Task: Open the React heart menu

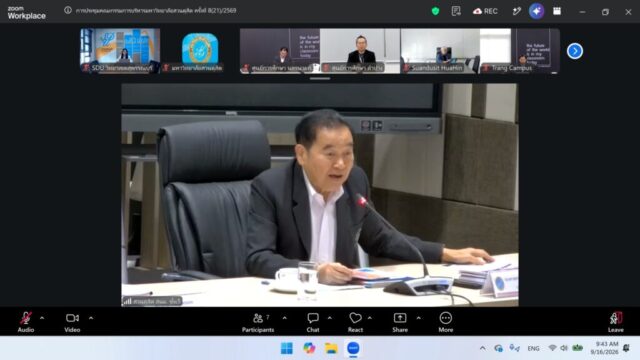Action: pos(355,322)
